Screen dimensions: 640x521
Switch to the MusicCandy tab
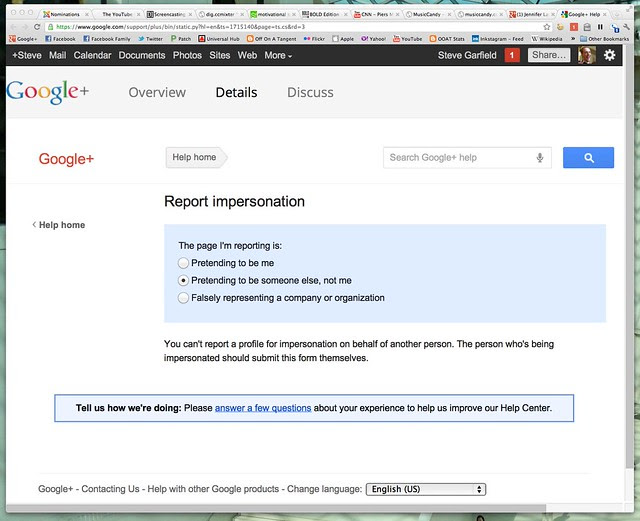[x=428, y=14]
